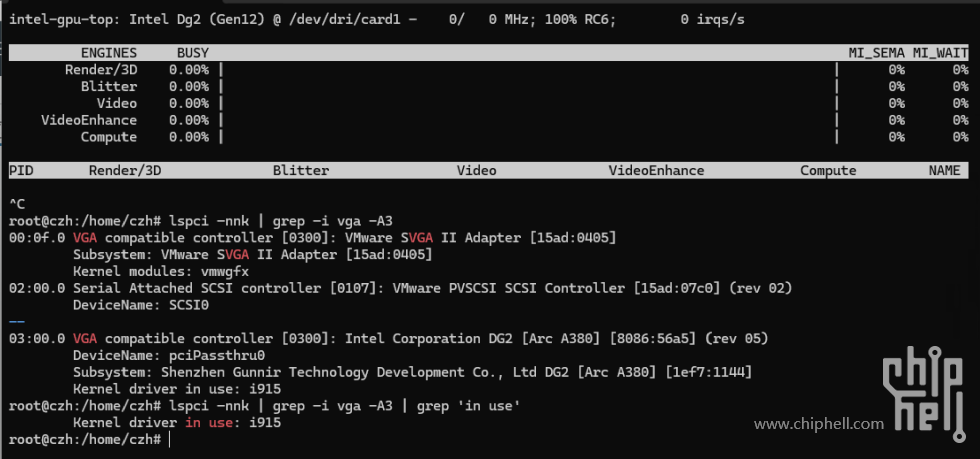980x459 pixels.
Task: Click the VMware SVGA II Adapter line
Action: point(313,238)
